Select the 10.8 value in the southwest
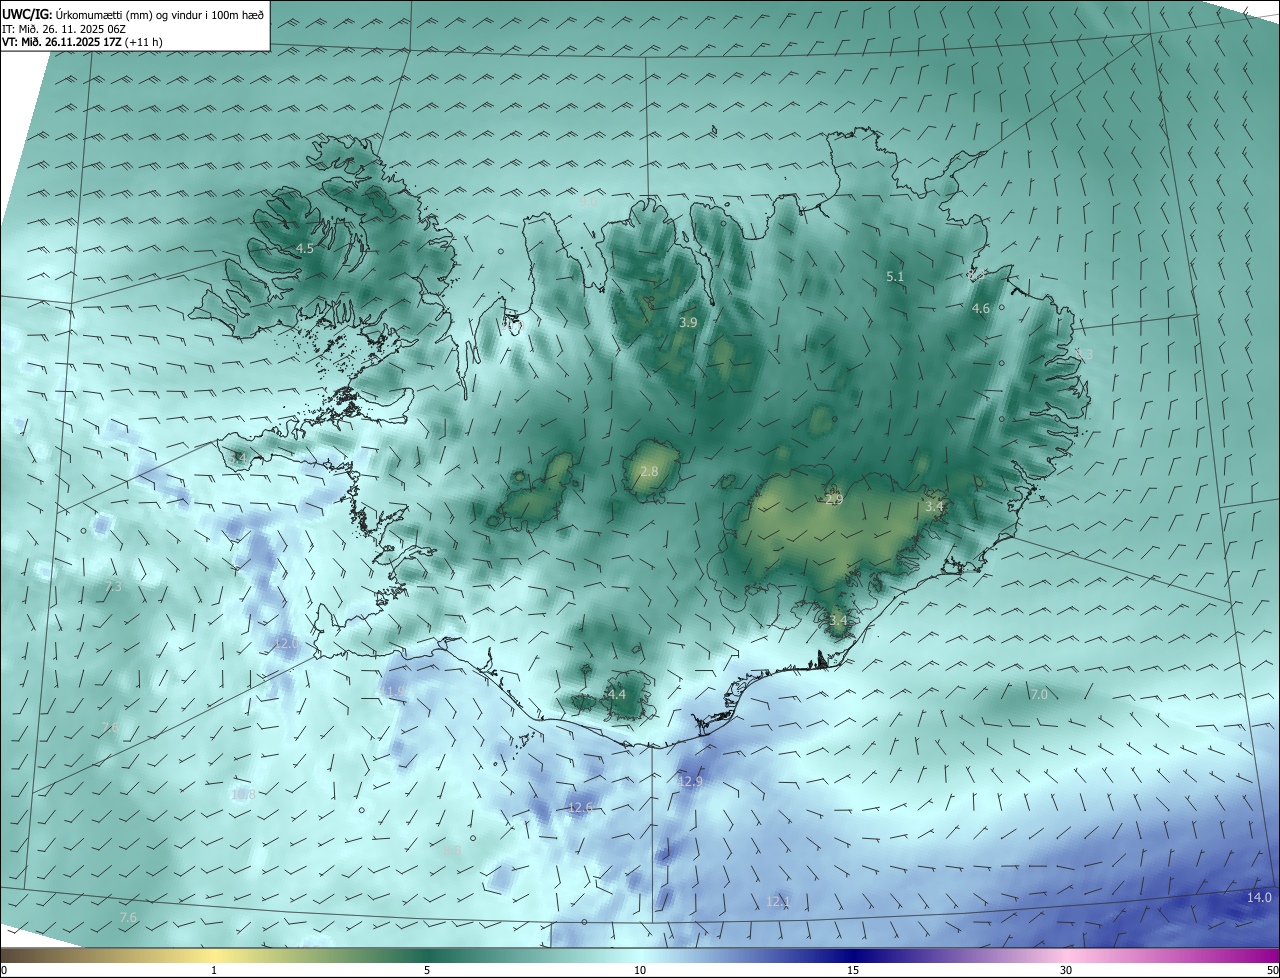The height and width of the screenshot is (978, 1280). coord(243,794)
